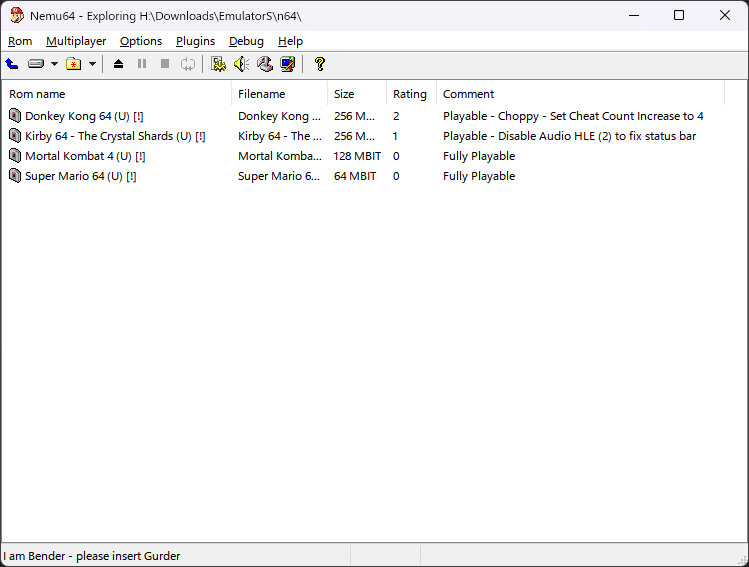The width and height of the screenshot is (749, 567).
Task: Click Super Mario Fully Playable comment
Action: click(x=479, y=176)
